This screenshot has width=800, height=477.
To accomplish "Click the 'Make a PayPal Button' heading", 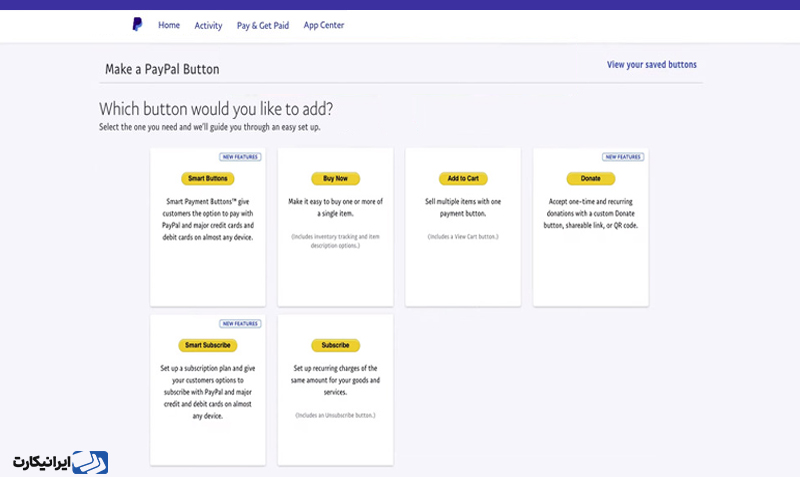I will pyautogui.click(x=162, y=69).
